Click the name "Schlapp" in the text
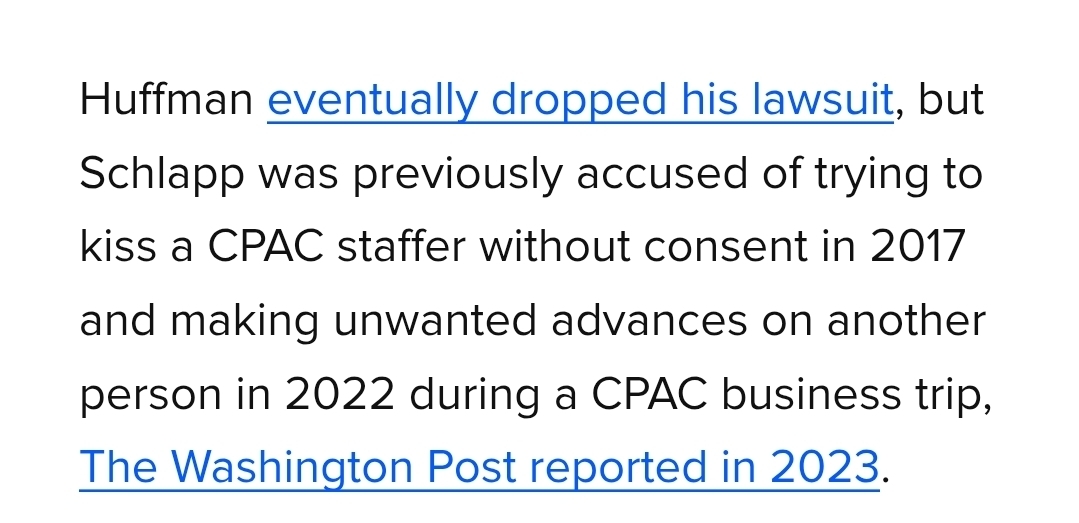The width and height of the screenshot is (1079, 523). 162,175
